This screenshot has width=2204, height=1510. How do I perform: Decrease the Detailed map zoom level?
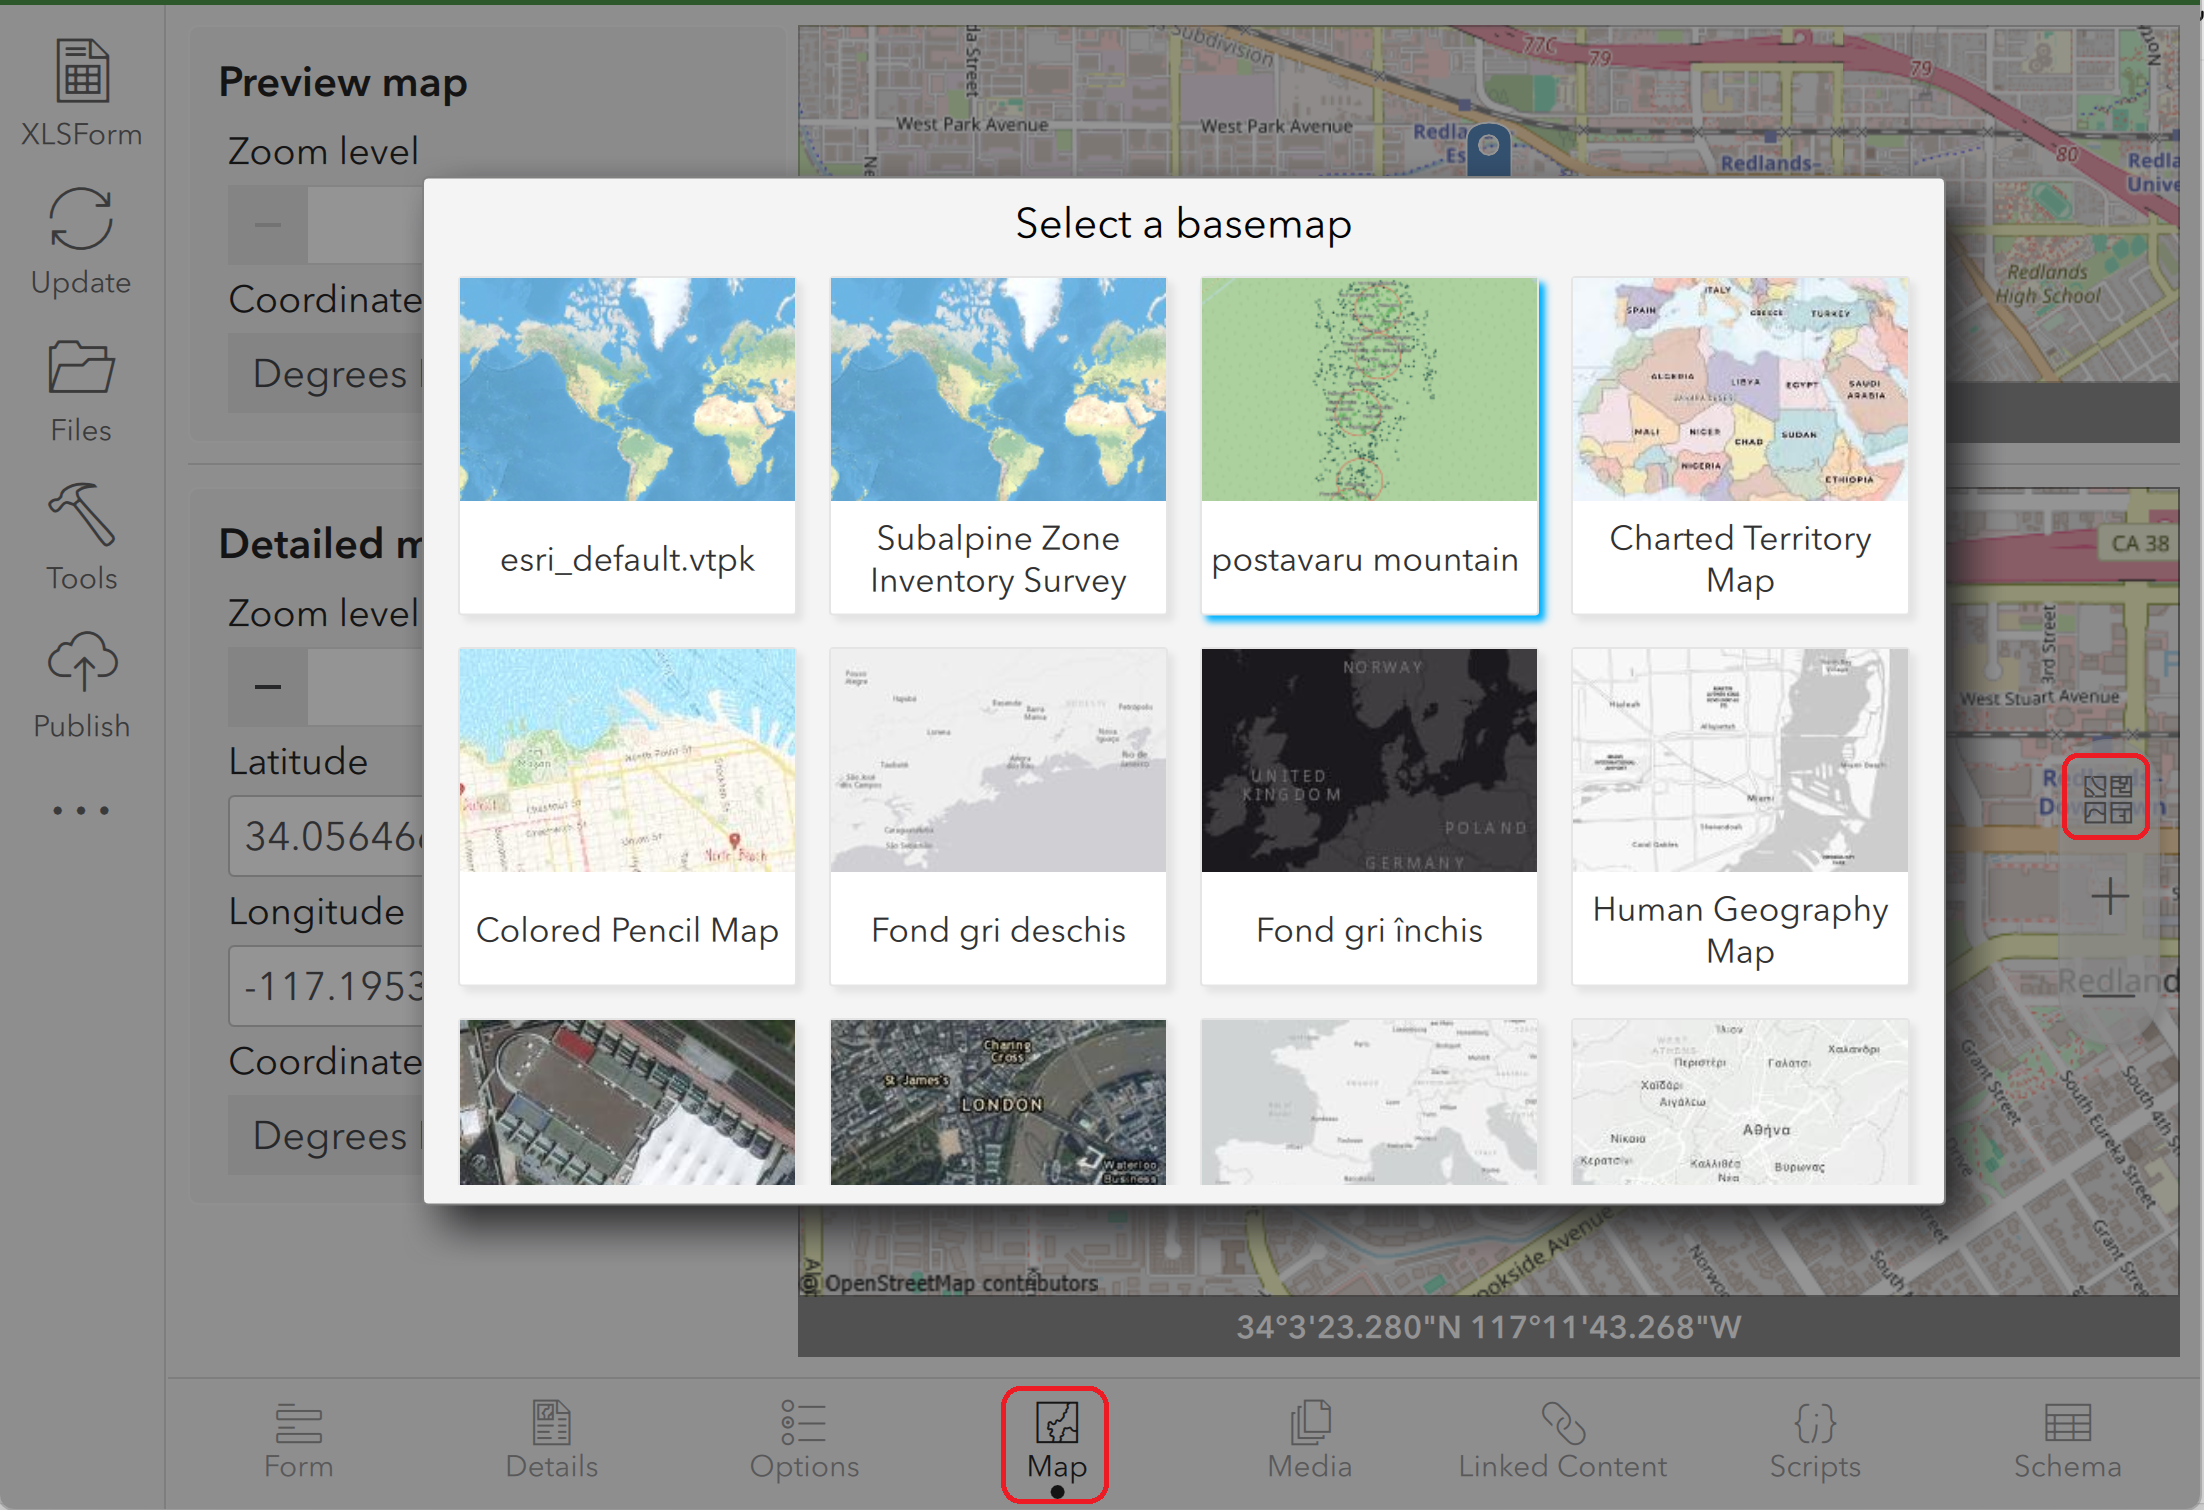[x=267, y=687]
